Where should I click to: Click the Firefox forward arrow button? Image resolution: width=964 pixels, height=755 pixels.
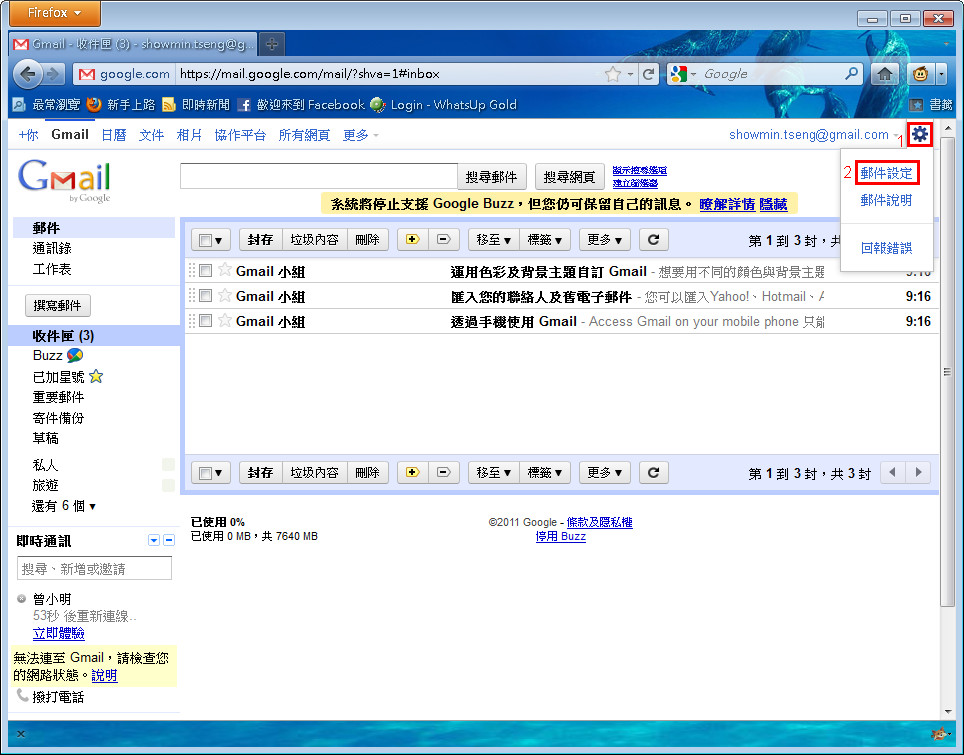(53, 74)
